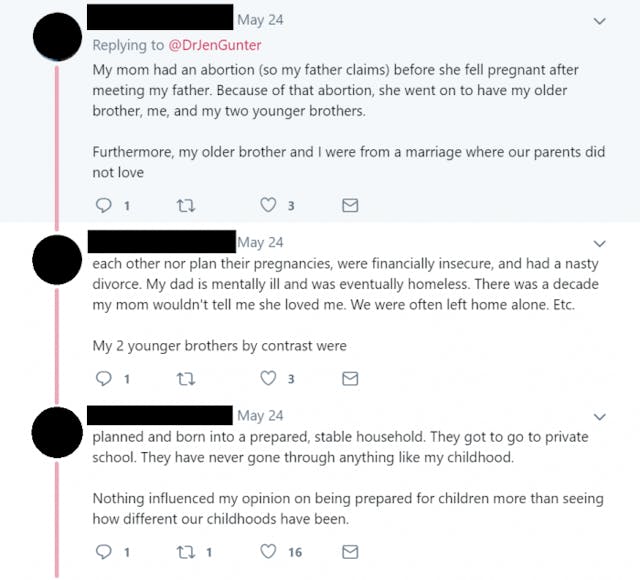Click the first tweet's May 24 timestamp
The width and height of the screenshot is (640, 580).
pyautogui.click(x=260, y=20)
